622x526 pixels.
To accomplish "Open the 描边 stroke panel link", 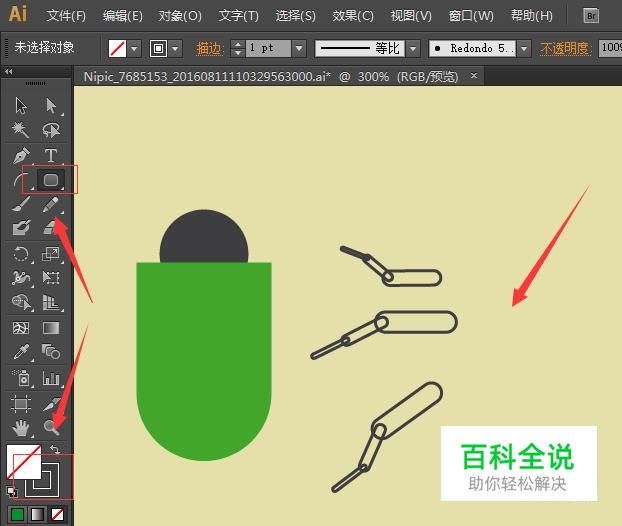I will (x=209, y=49).
